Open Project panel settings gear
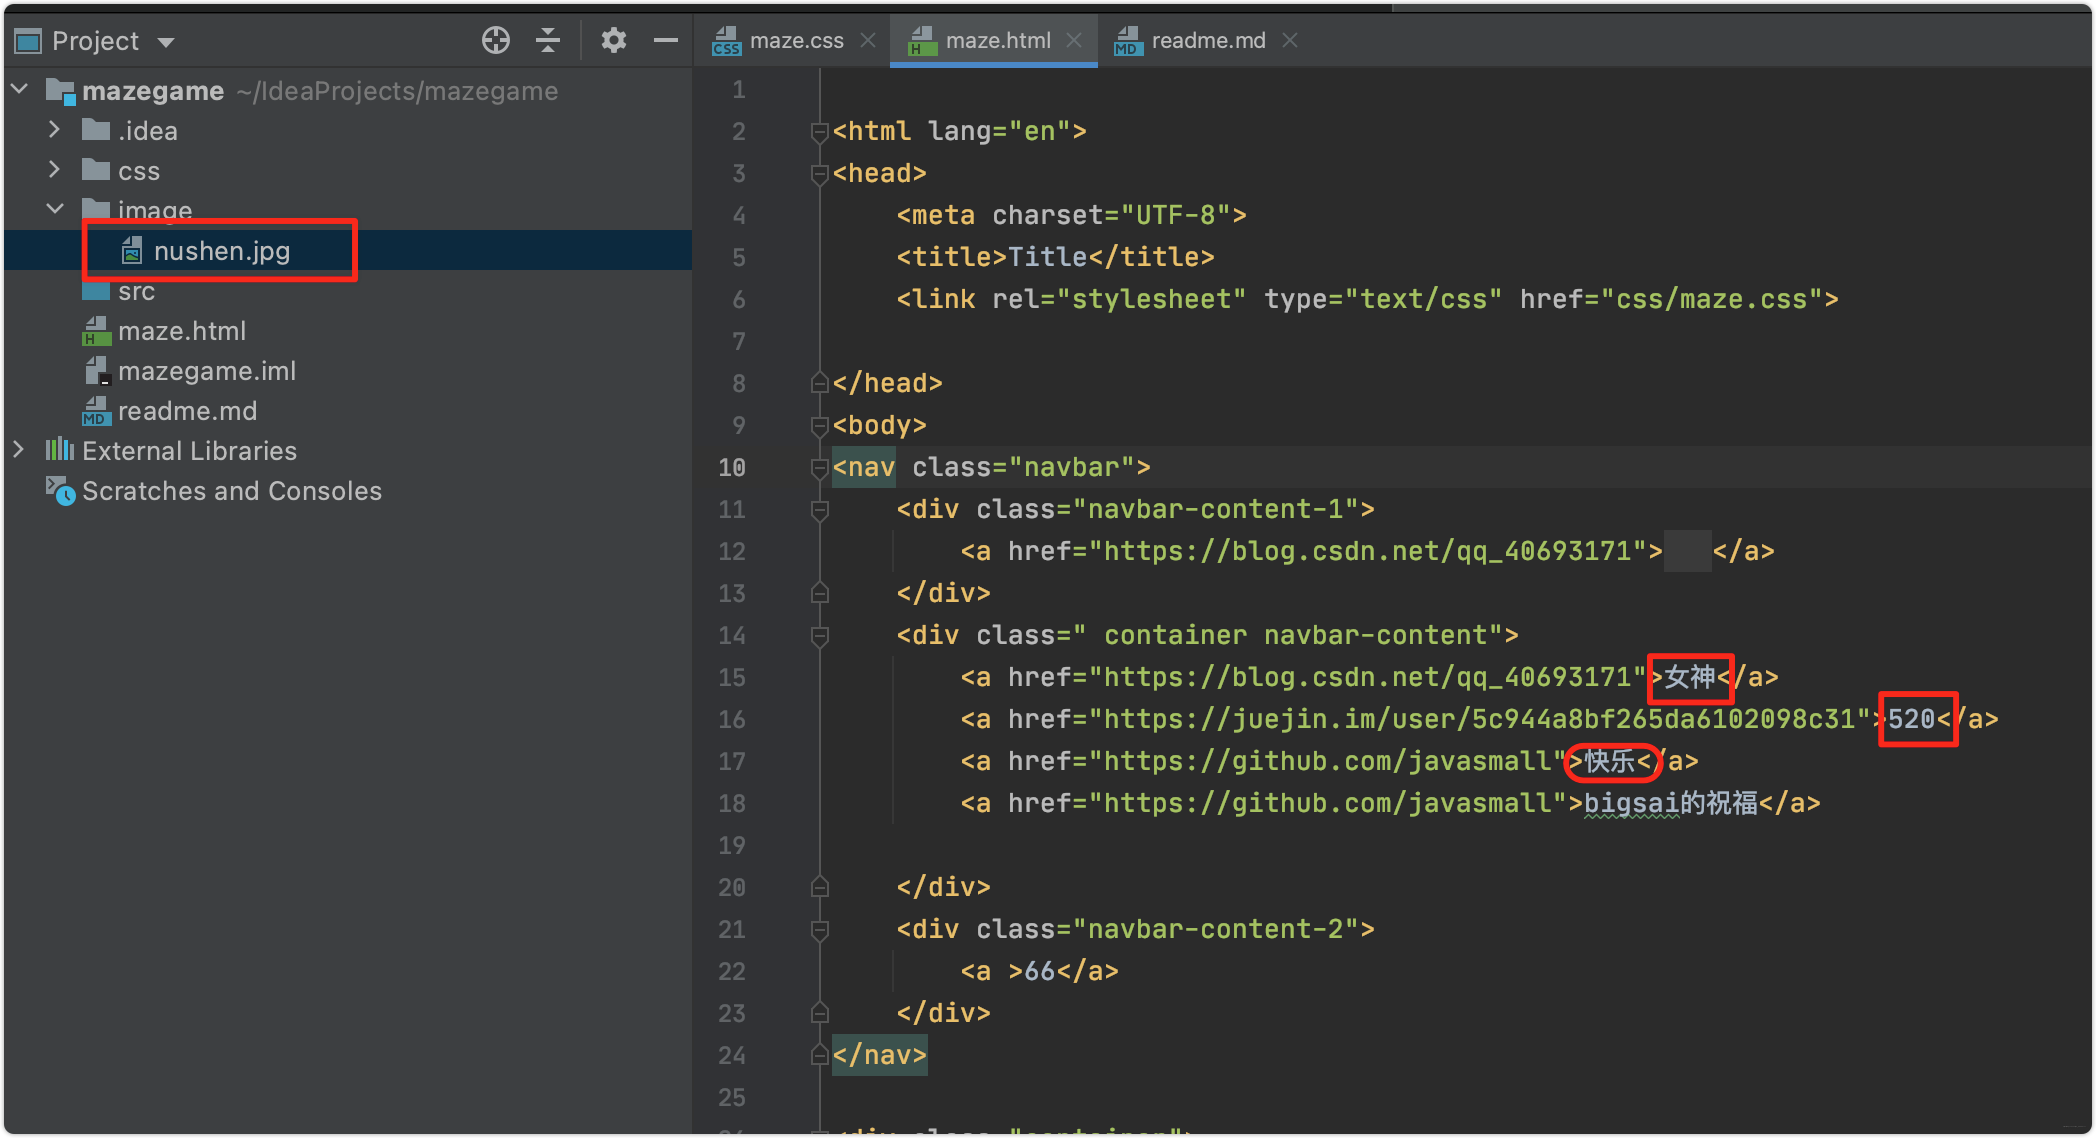The image size is (2096, 1138). click(x=613, y=40)
